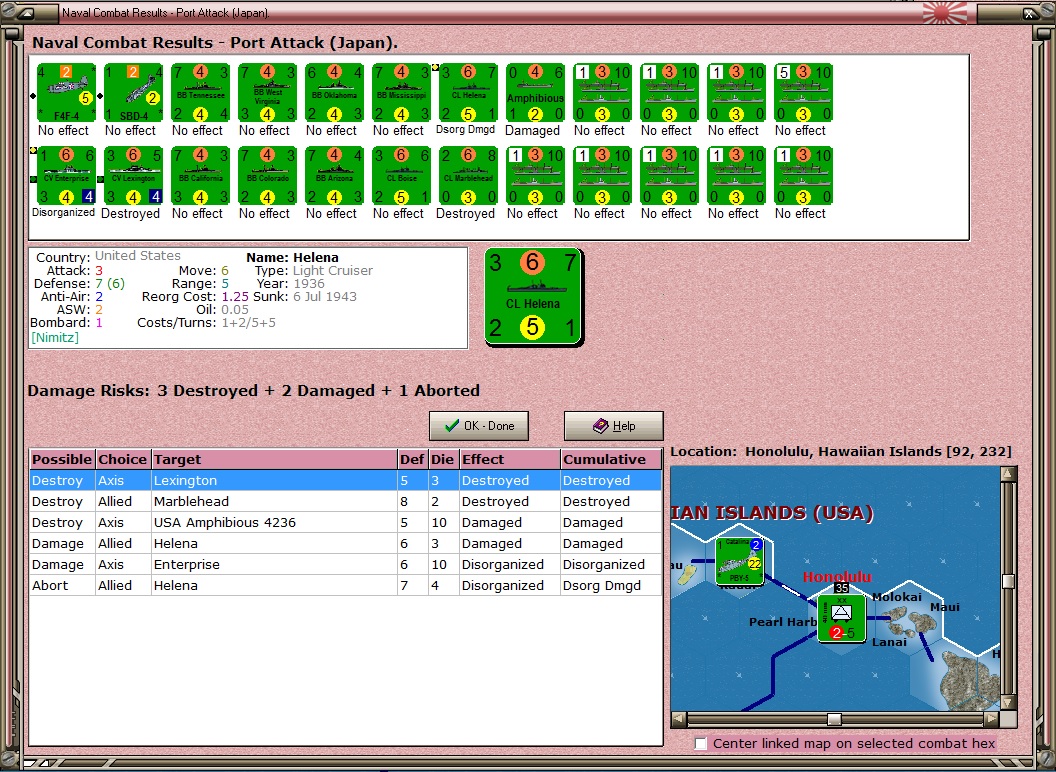Select the Marblehead row in results table
Screen dimensions: 1056x772
point(345,501)
